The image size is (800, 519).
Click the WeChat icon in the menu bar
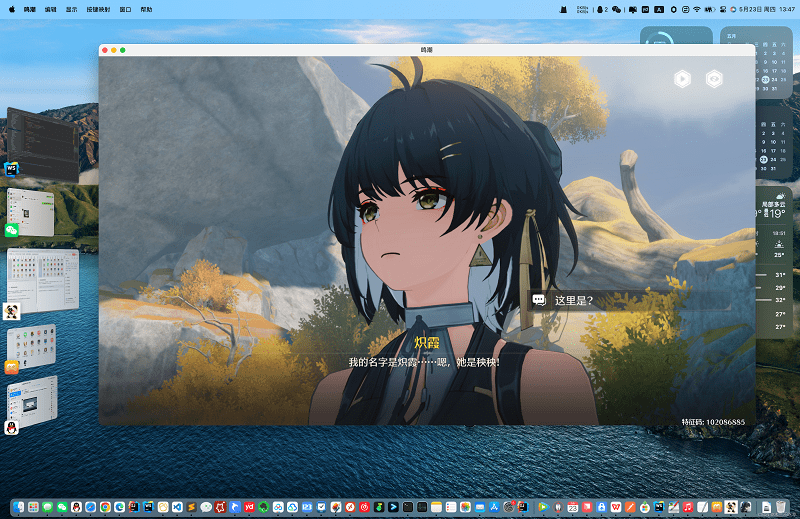[617, 8]
